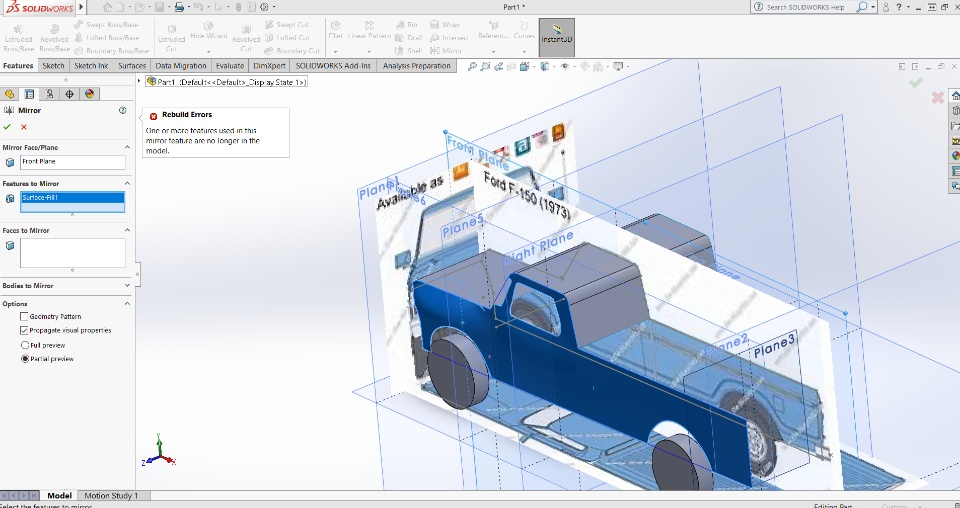Expand the Bodies to Mirror section
Screen dimensions: 960x508
click(x=127, y=285)
